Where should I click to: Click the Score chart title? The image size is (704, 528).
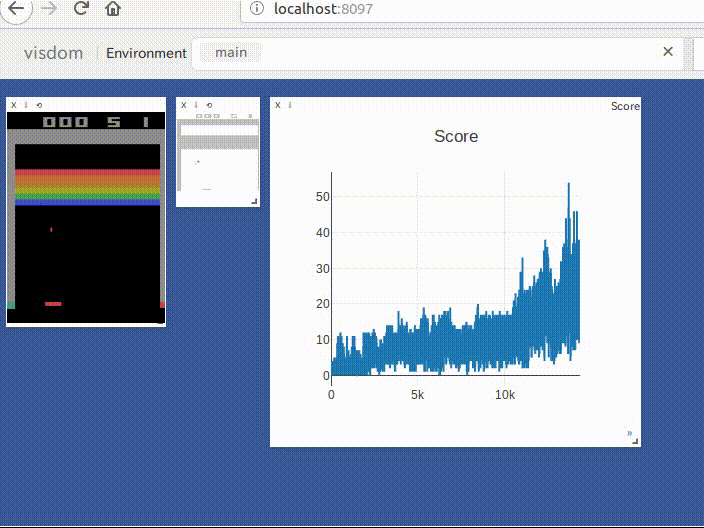pyautogui.click(x=456, y=136)
